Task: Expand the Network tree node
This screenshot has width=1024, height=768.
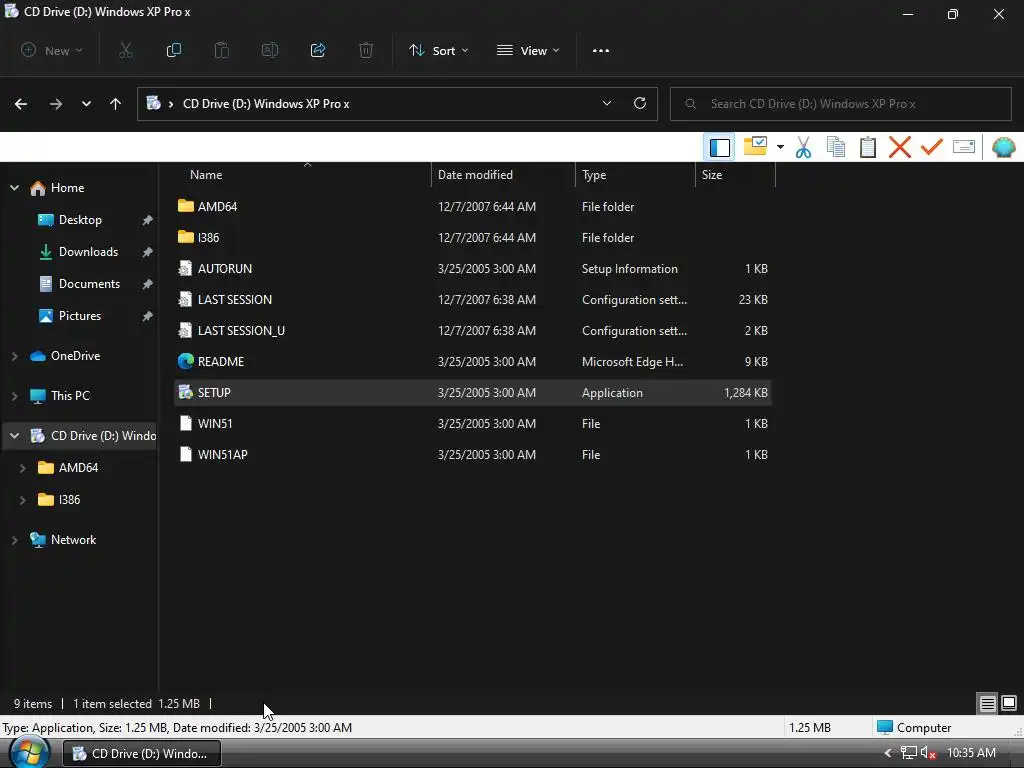Action: click(x=14, y=540)
